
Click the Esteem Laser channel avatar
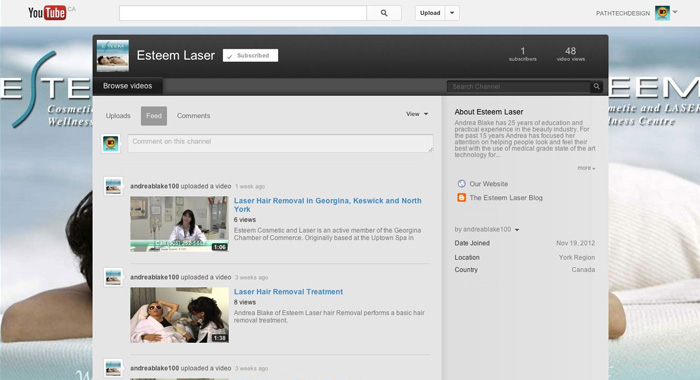point(113,56)
